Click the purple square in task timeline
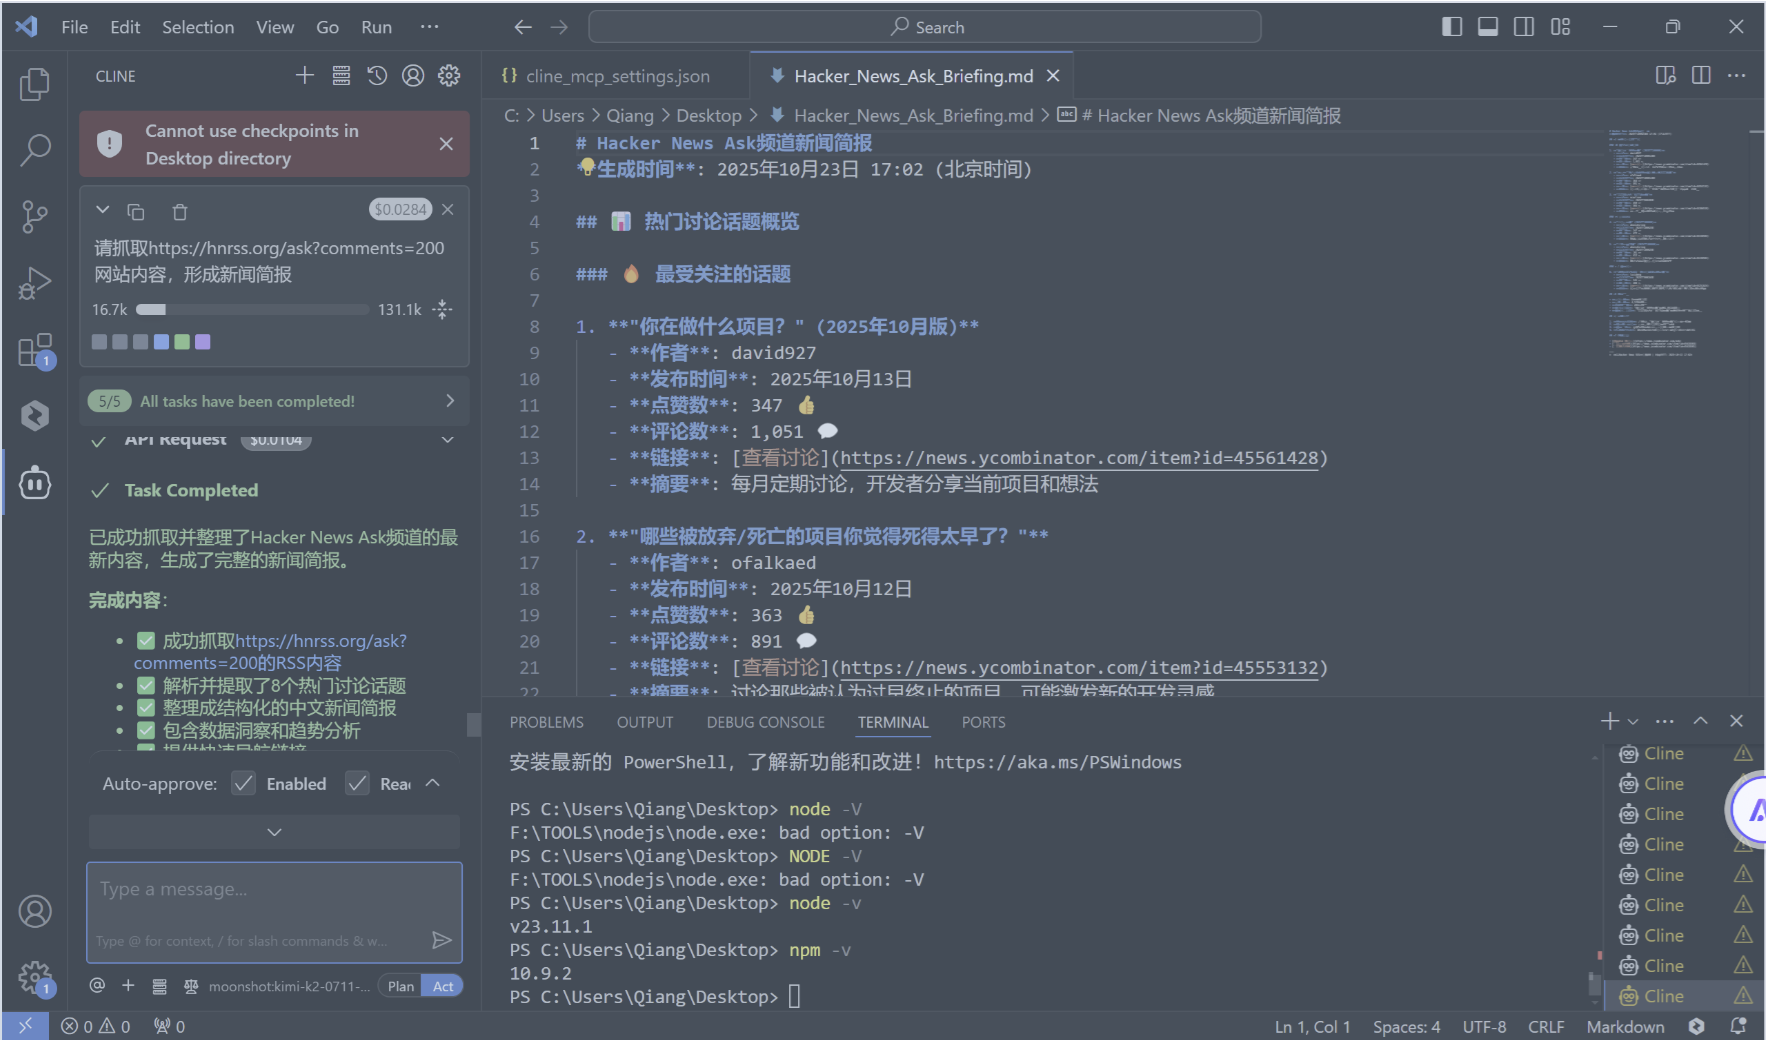The width and height of the screenshot is (1766, 1040). tap(203, 341)
